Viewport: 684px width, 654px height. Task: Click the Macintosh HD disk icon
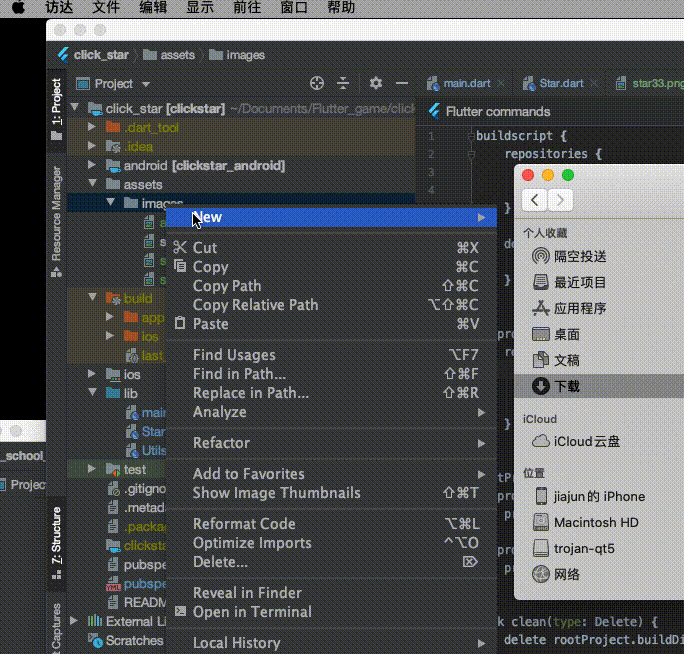click(x=541, y=522)
